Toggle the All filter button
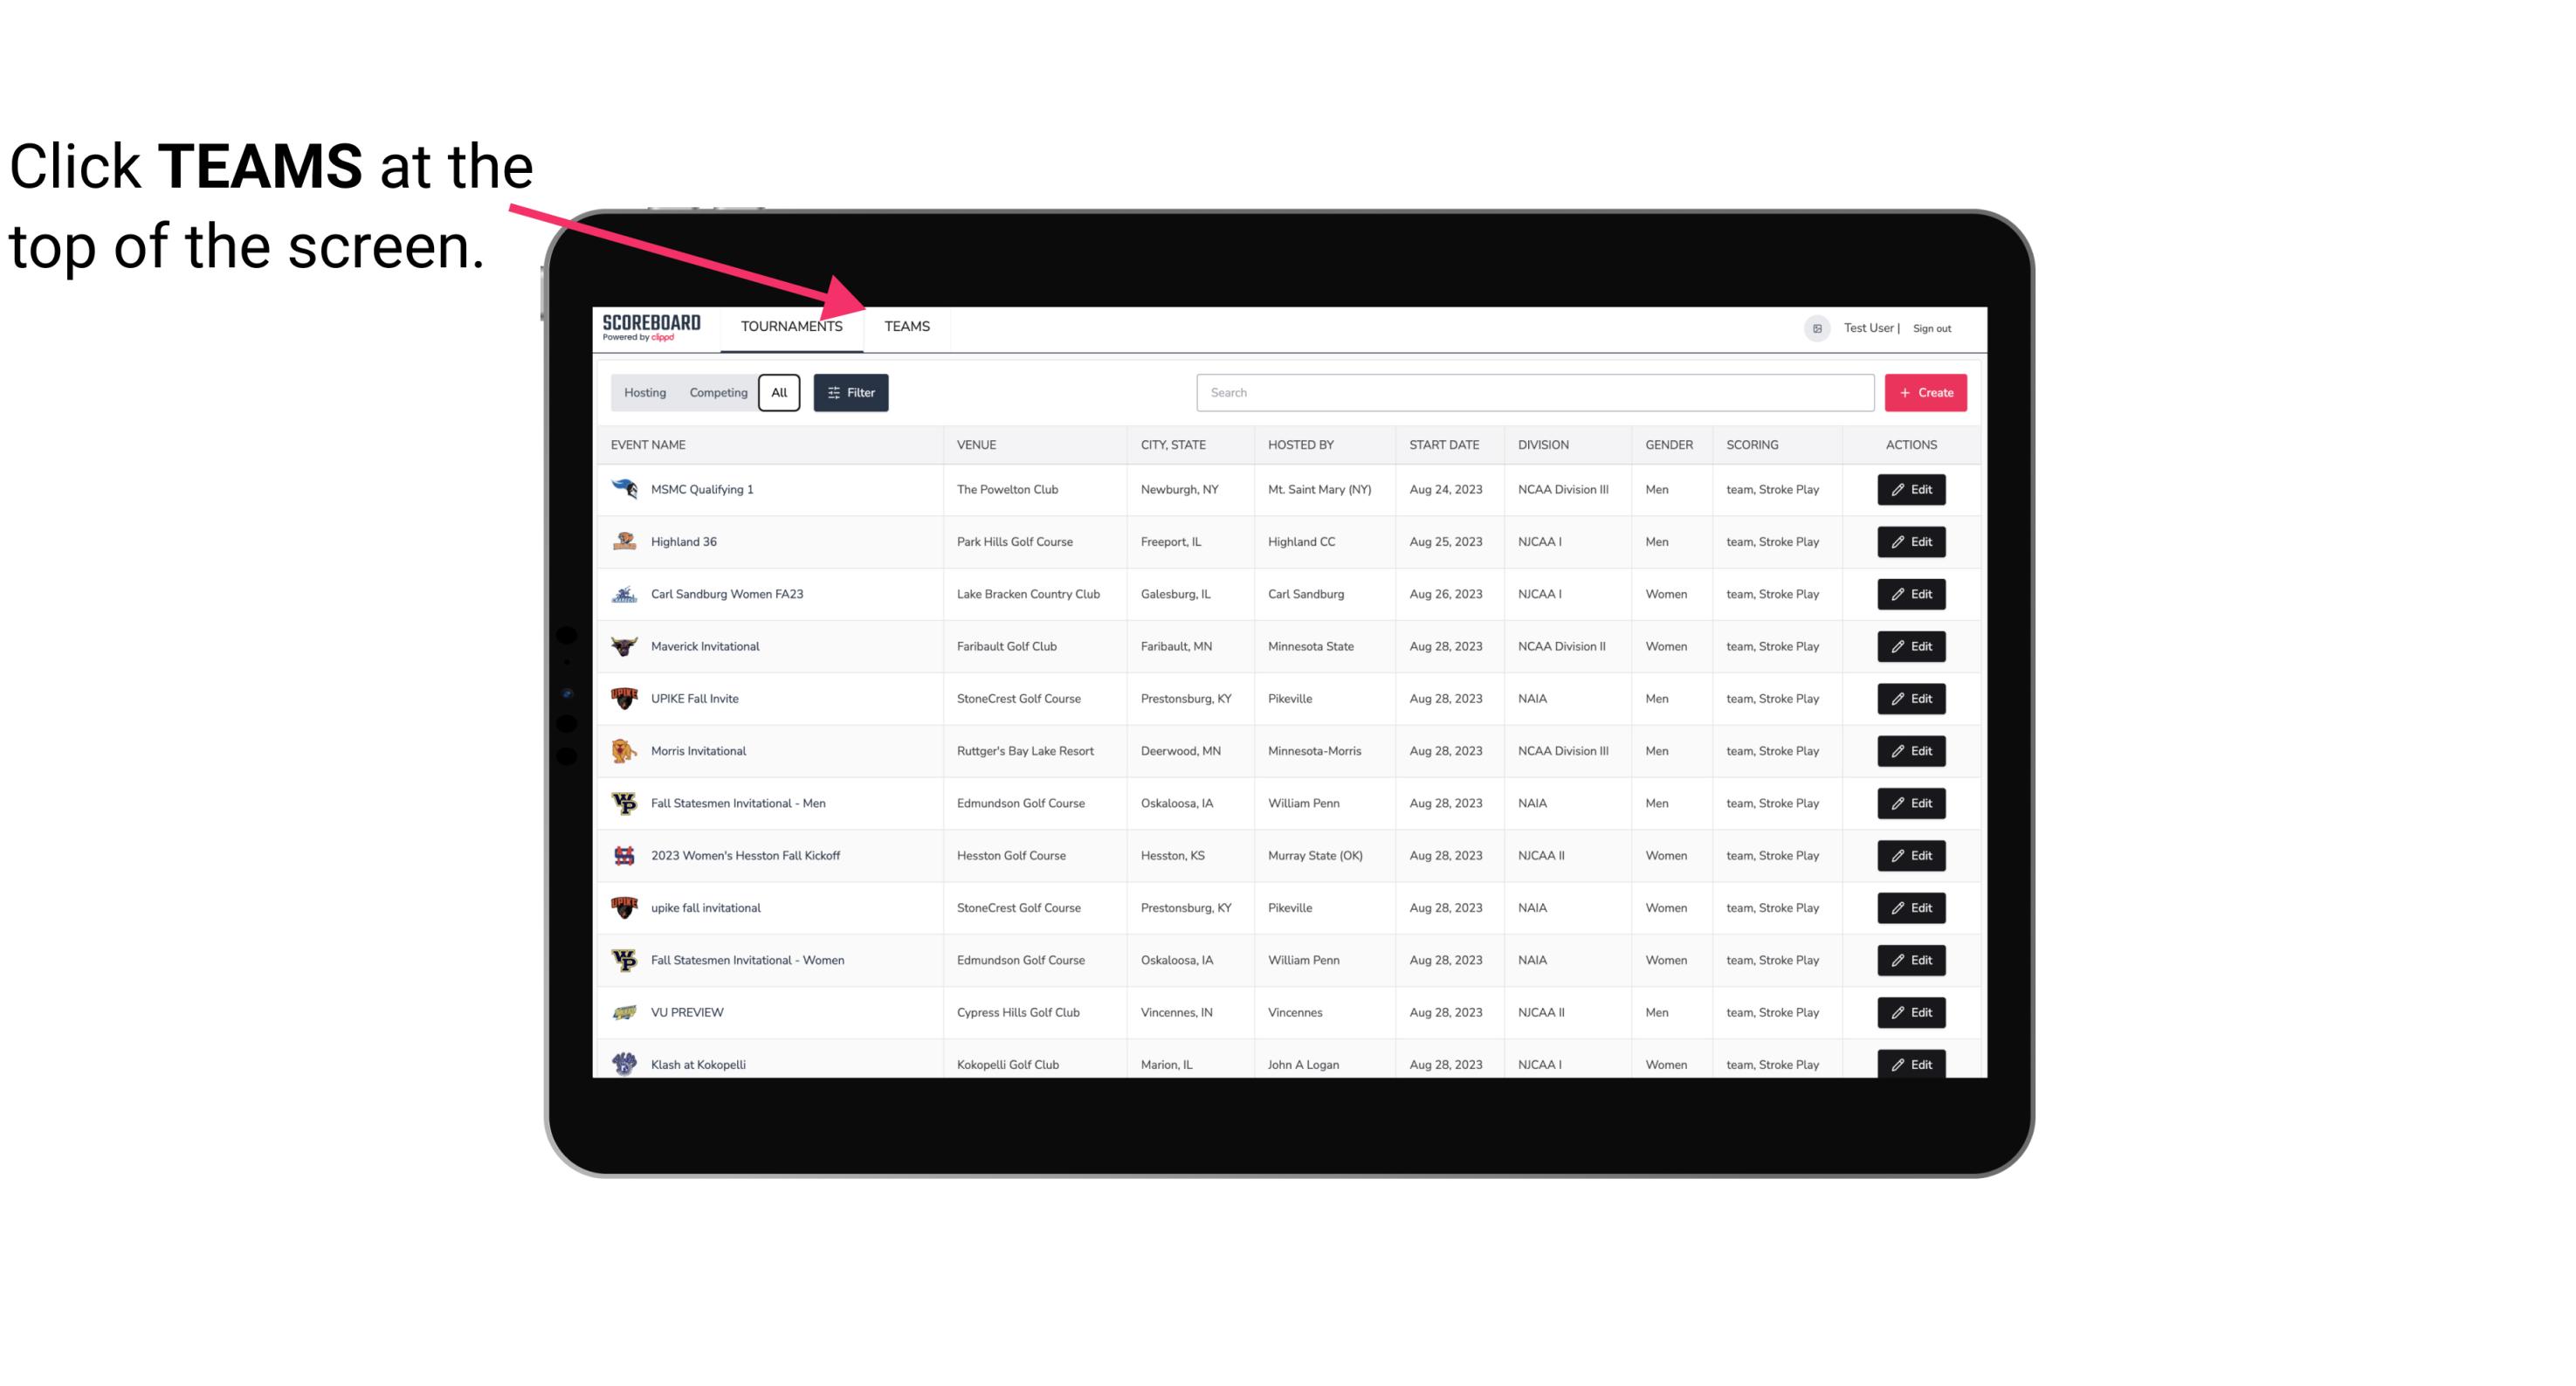 click(x=780, y=393)
